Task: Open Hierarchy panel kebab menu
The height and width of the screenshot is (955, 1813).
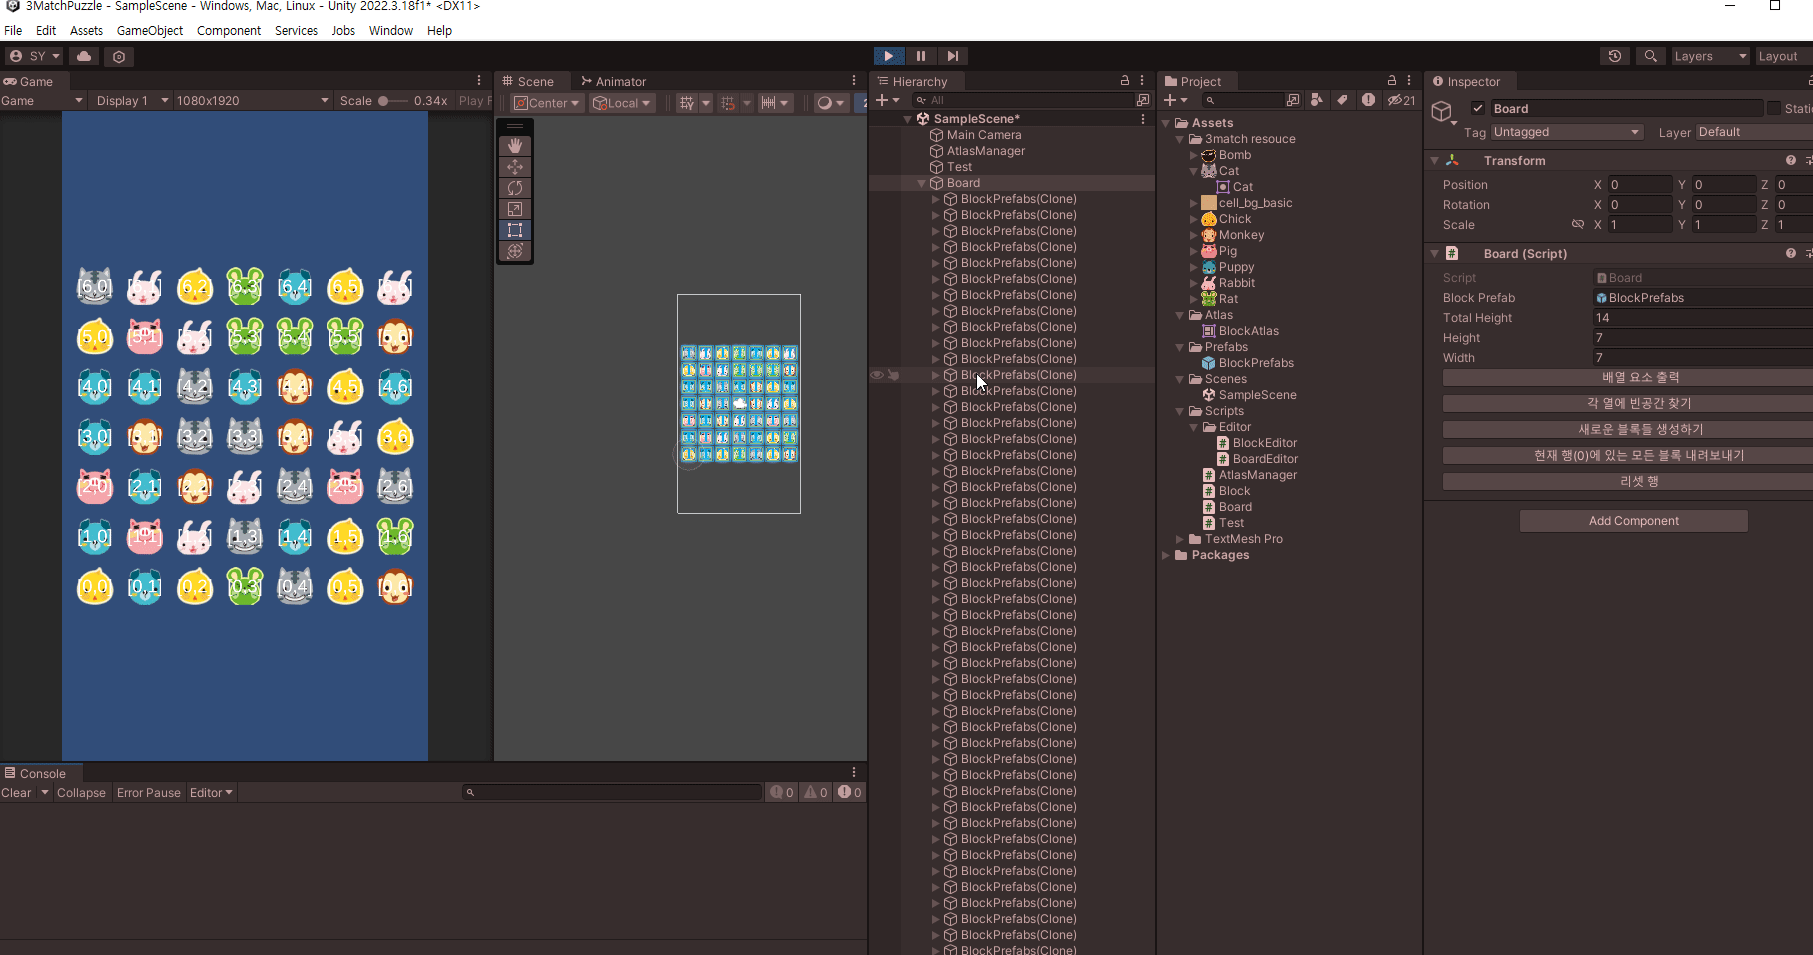Action: (1142, 81)
